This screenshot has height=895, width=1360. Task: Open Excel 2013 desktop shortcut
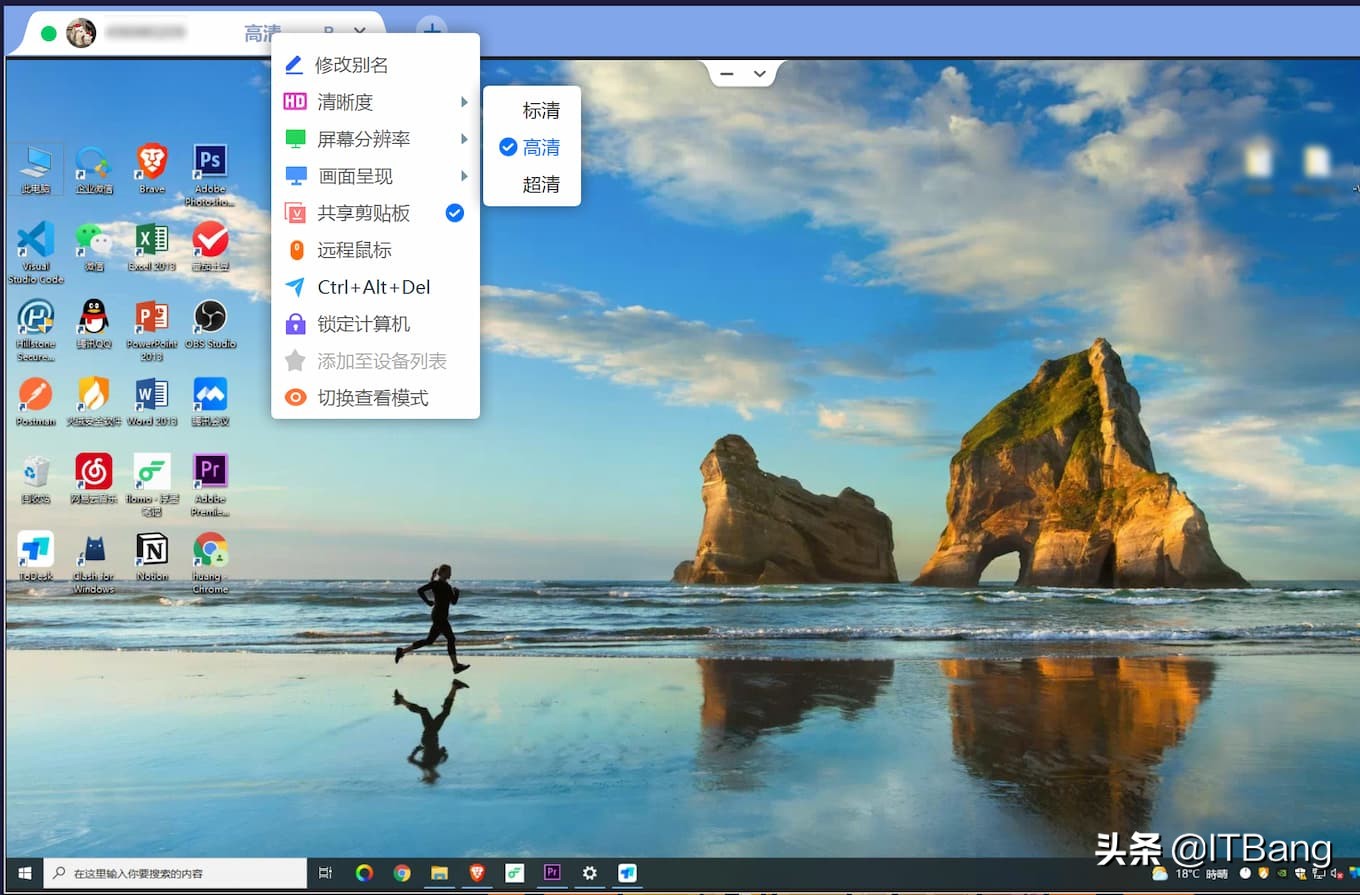pos(152,240)
